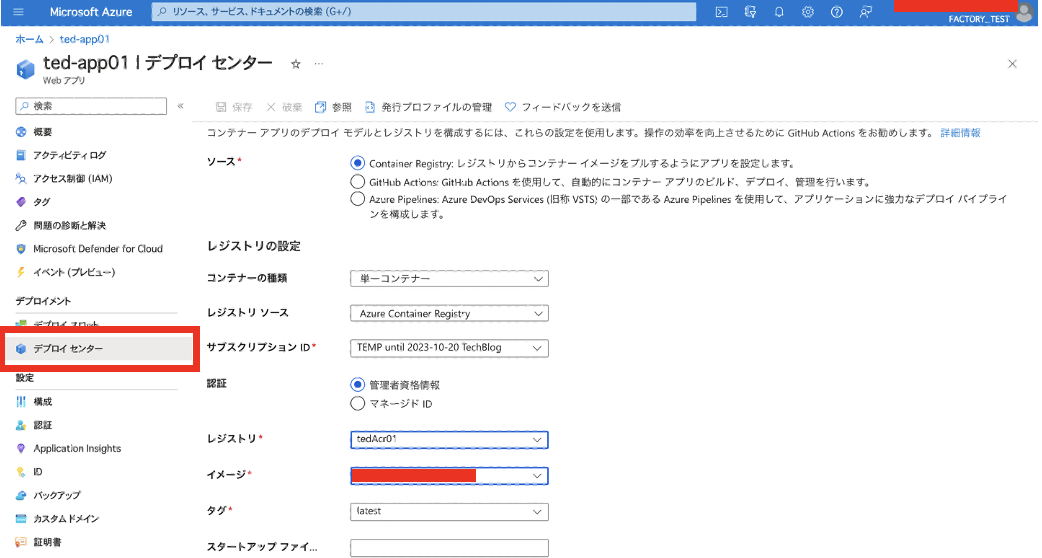Open the 詳細情報 link
The height and width of the screenshot is (558, 1042).
click(960, 133)
